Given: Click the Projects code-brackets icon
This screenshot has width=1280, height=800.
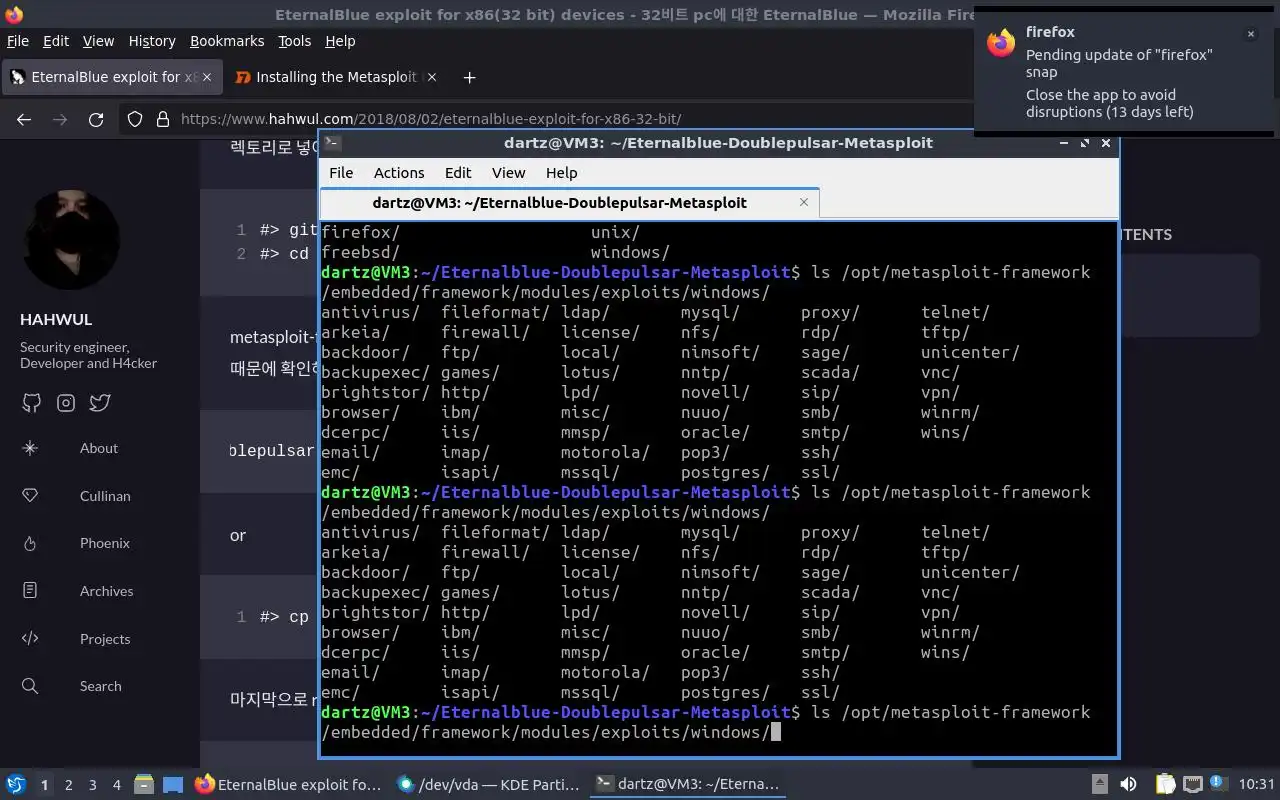Looking at the screenshot, I should point(30,639).
